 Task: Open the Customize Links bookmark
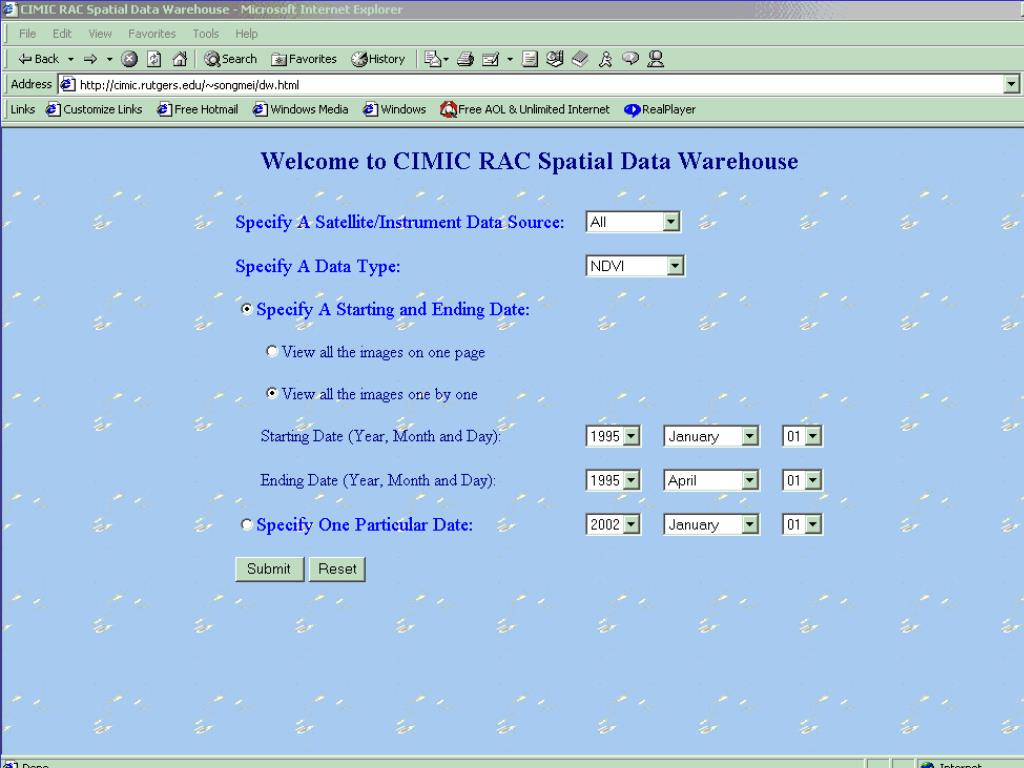[x=94, y=110]
